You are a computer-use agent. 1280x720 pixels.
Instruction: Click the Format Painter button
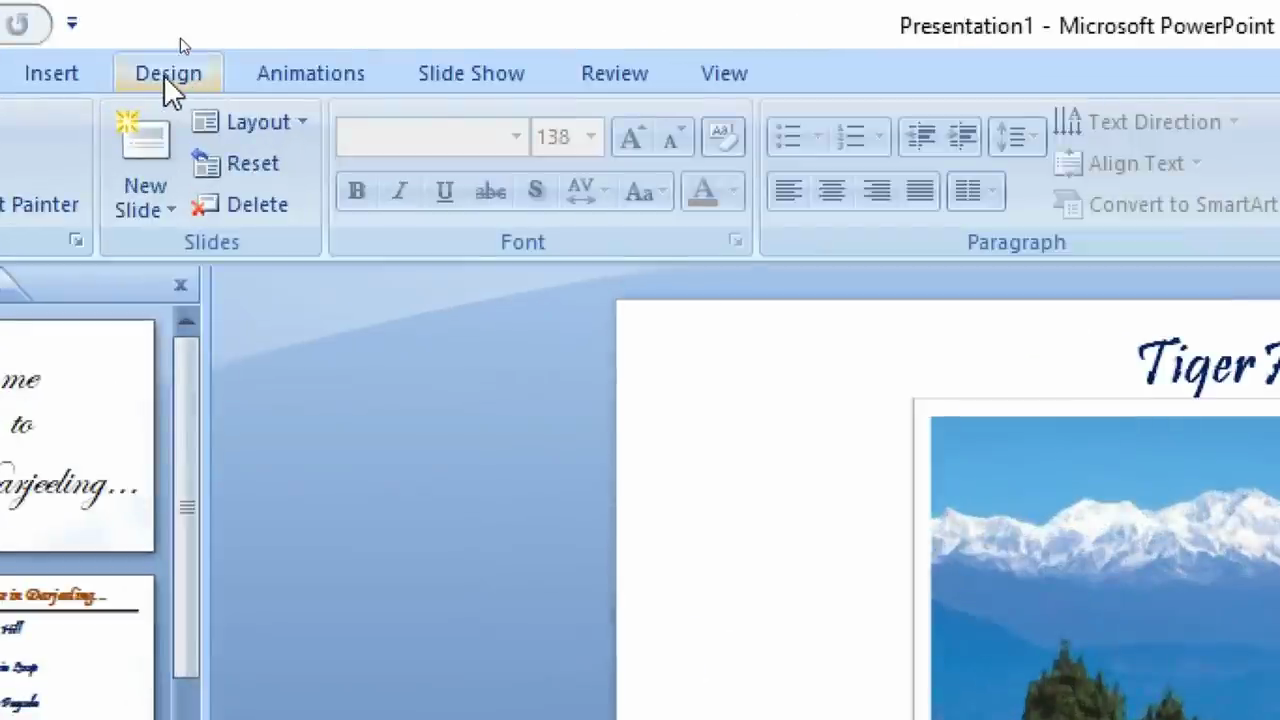pos(39,204)
